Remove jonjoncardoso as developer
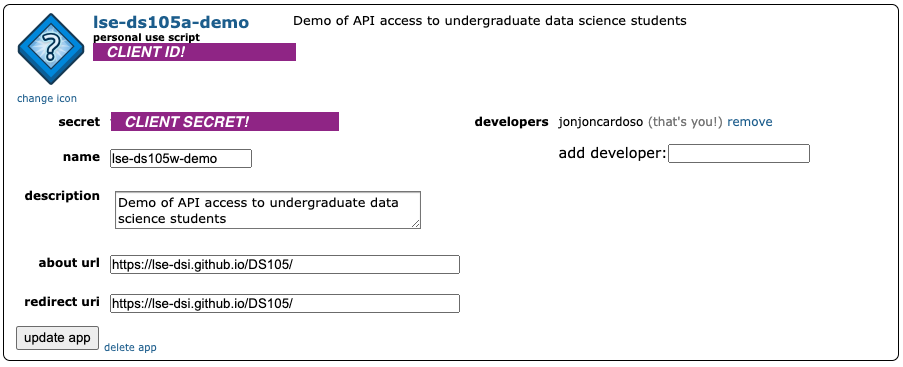Screen dimensions: 903x367 coord(750,122)
